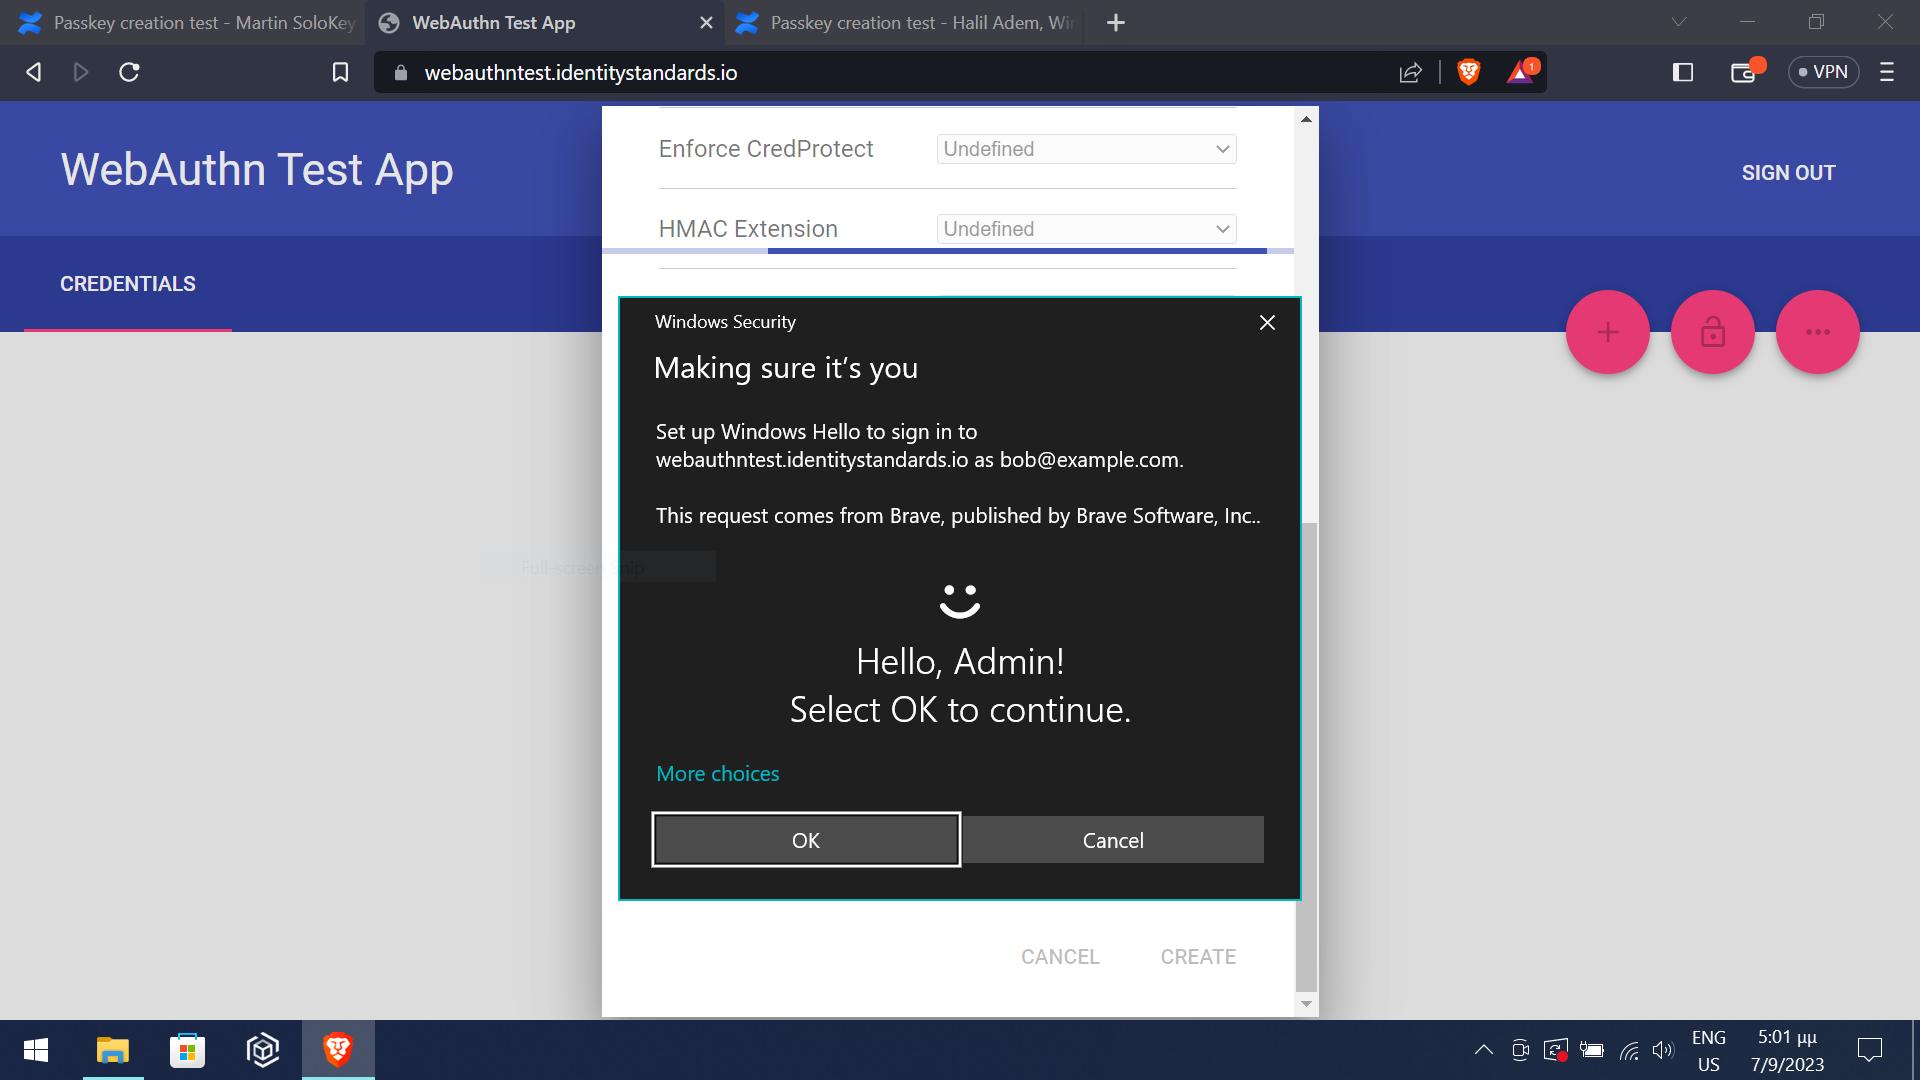Click the VPN button
The height and width of the screenshot is (1080, 1920).
coord(1823,72)
